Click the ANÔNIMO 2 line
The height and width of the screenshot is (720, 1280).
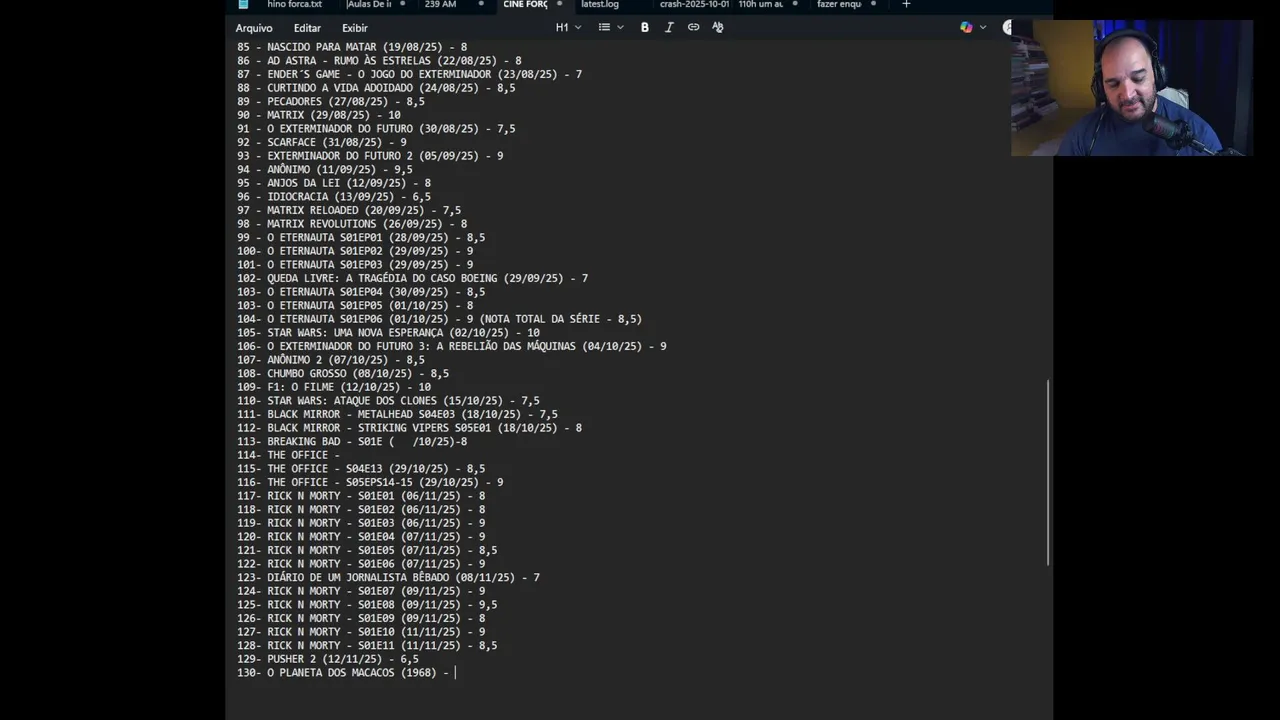[331, 360]
